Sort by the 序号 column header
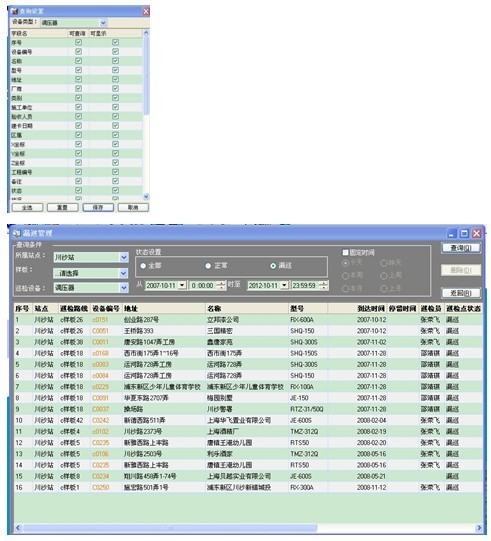Image resolution: width=491 pixels, height=541 pixels. [x=23, y=308]
